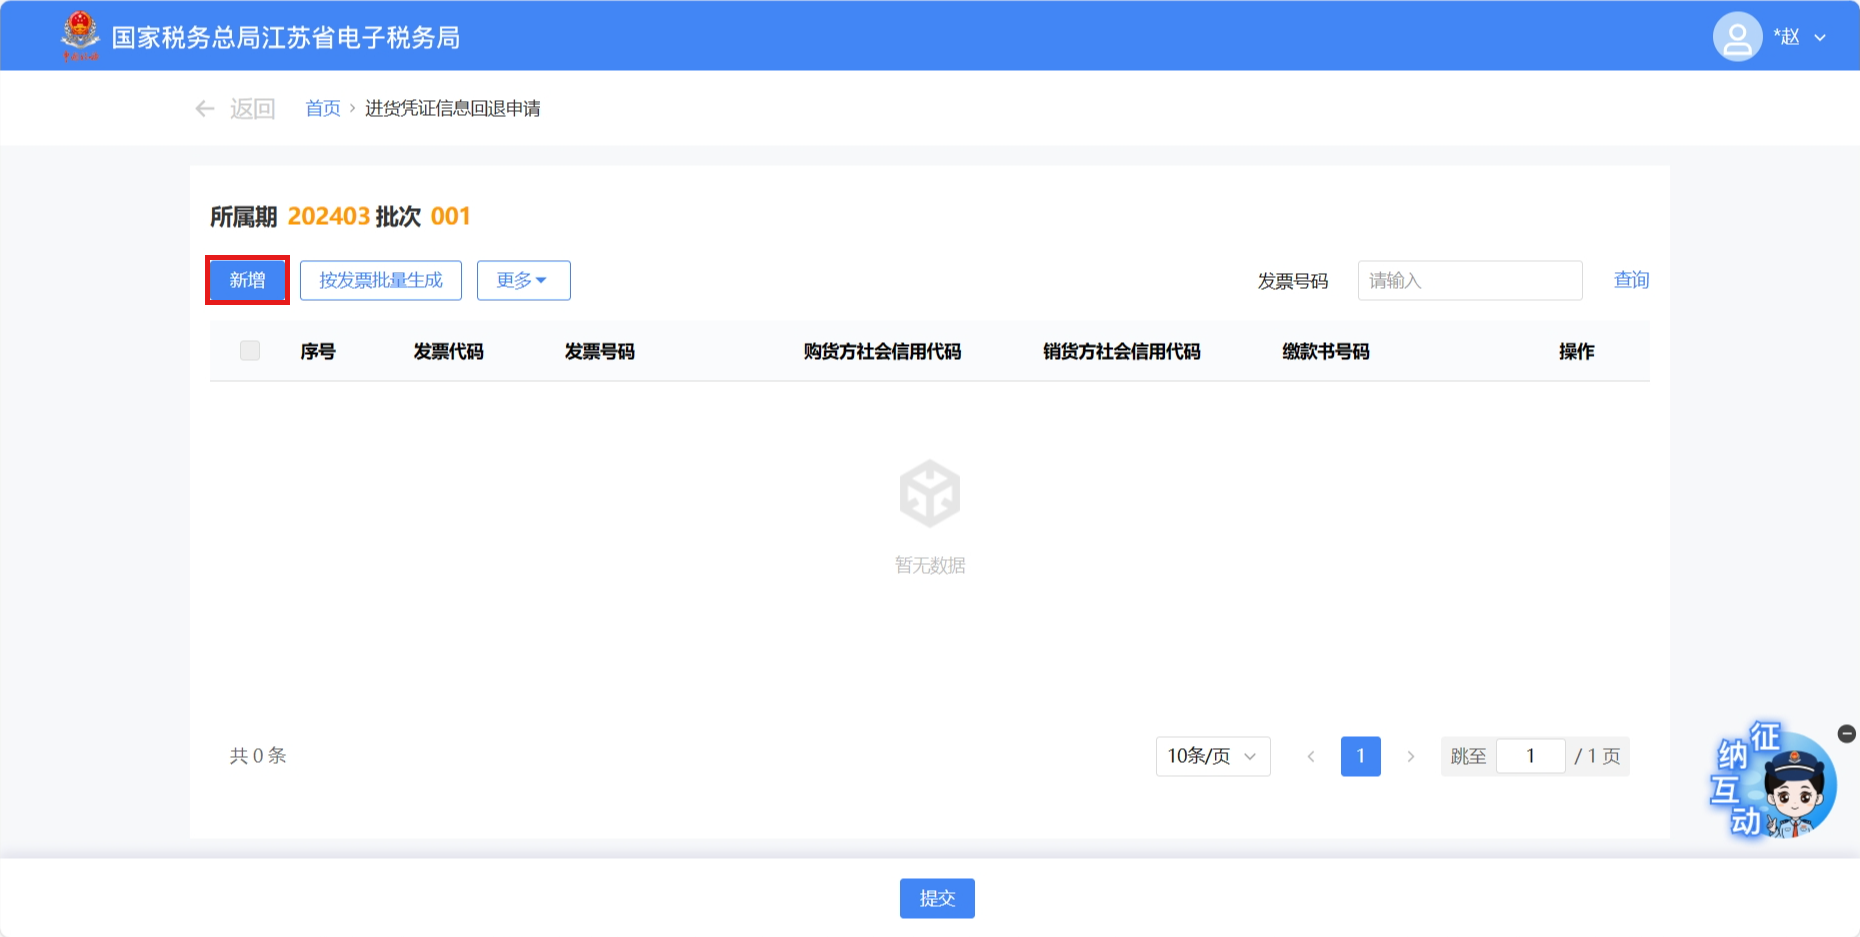Focus the 发票号码 search input field
This screenshot has height=937, width=1860.
tap(1469, 281)
